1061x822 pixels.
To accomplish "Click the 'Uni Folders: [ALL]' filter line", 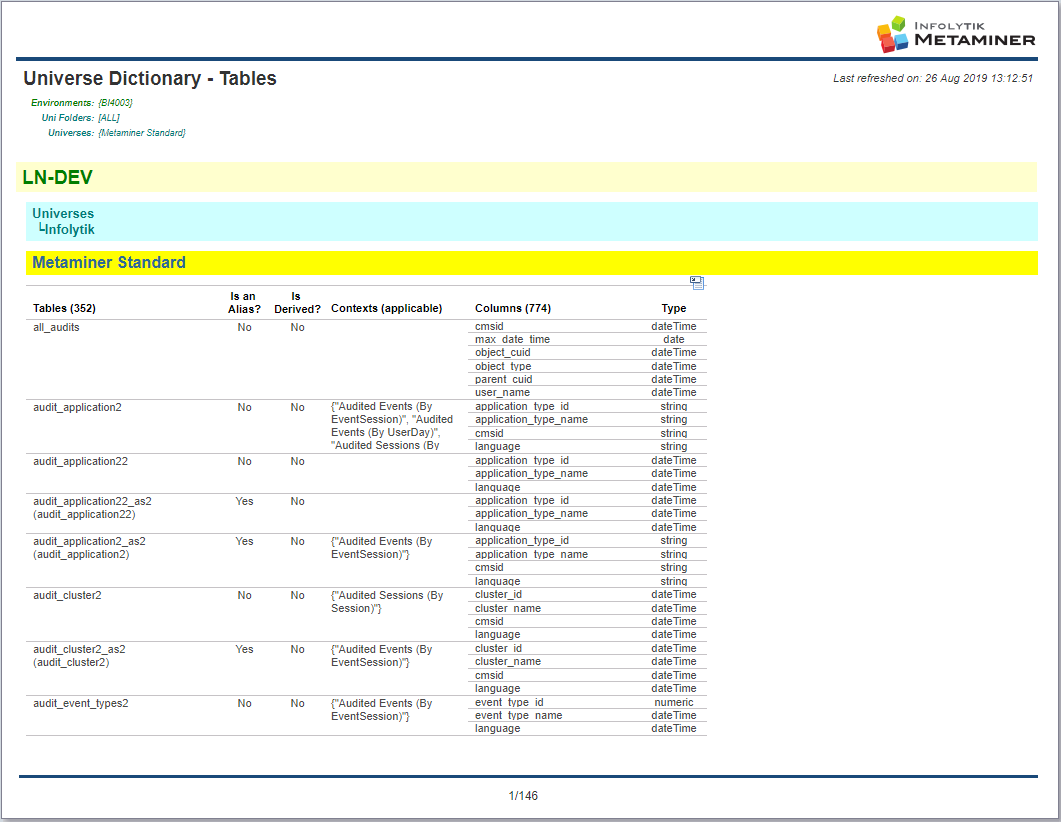I will tap(81, 118).
